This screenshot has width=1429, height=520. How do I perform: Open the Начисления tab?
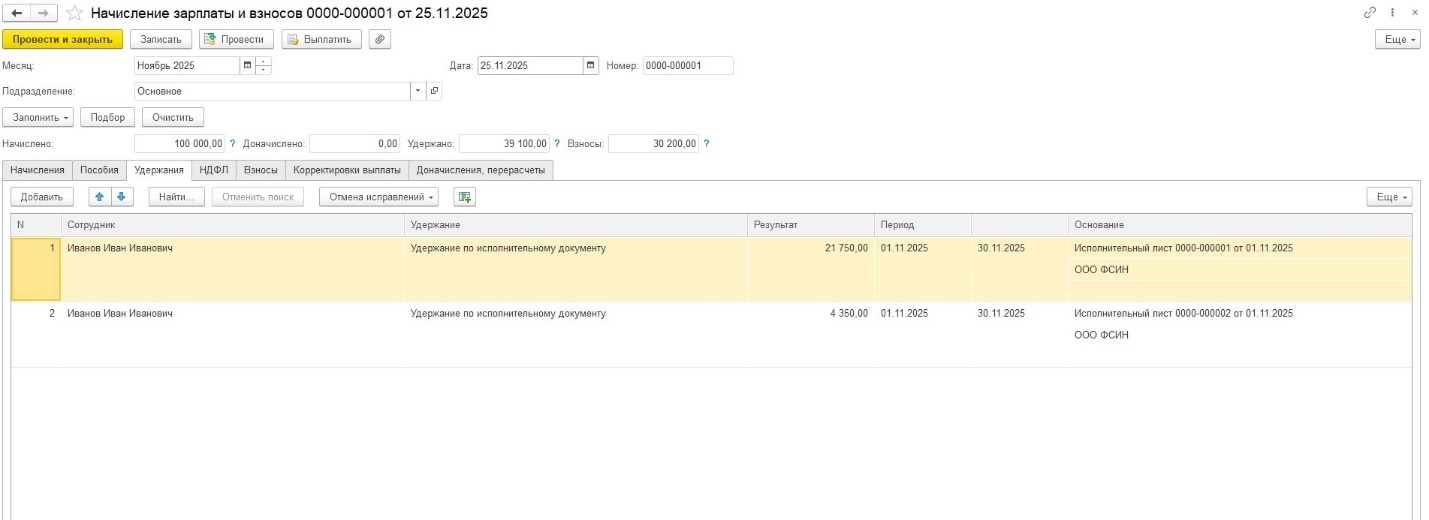point(37,170)
